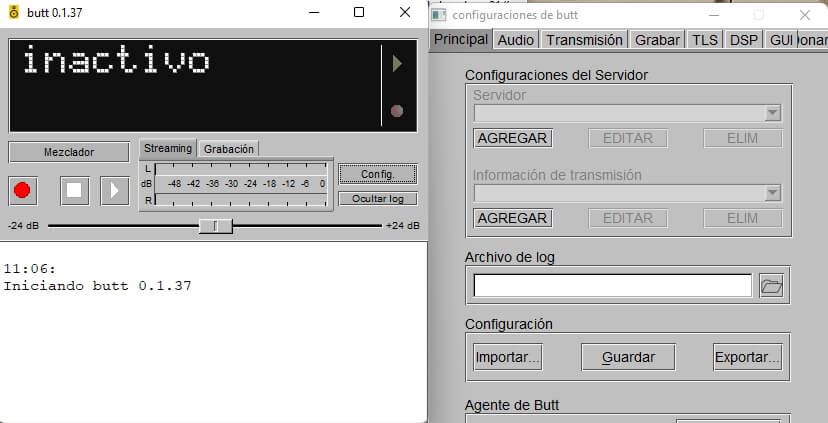828x423 pixels.
Task: Click EDITAR under Servidor
Action: coord(628,138)
